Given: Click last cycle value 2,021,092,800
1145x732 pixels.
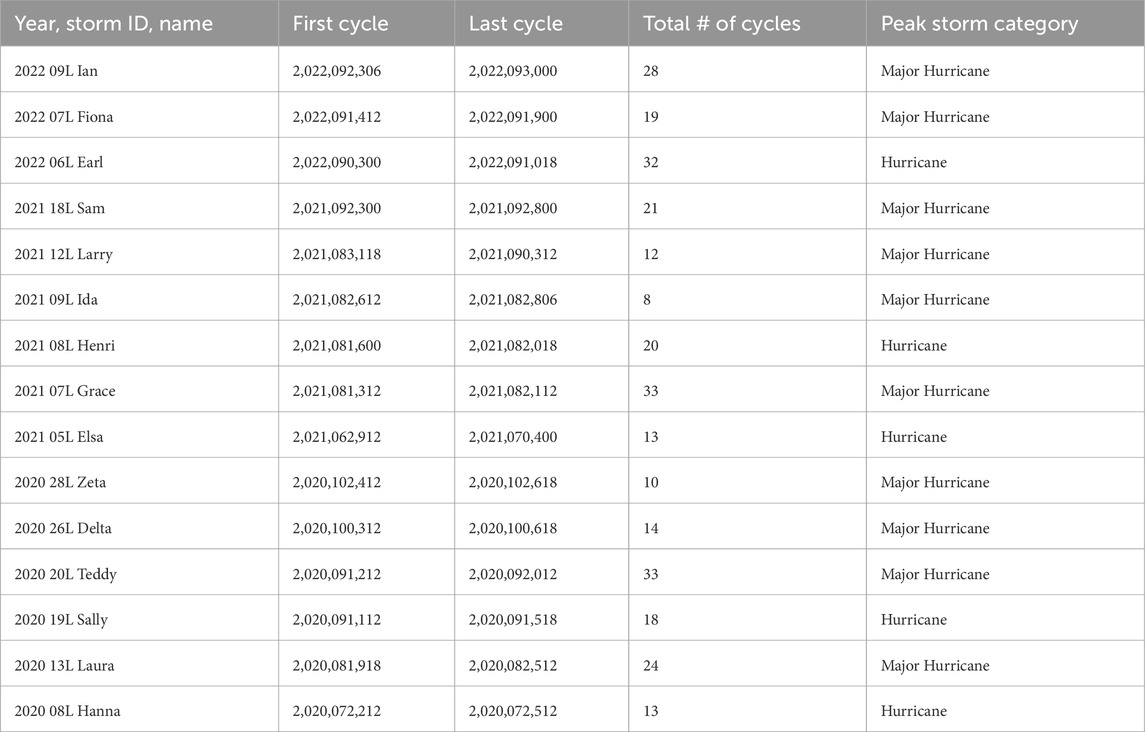Looking at the screenshot, I should pyautogui.click(x=513, y=208).
